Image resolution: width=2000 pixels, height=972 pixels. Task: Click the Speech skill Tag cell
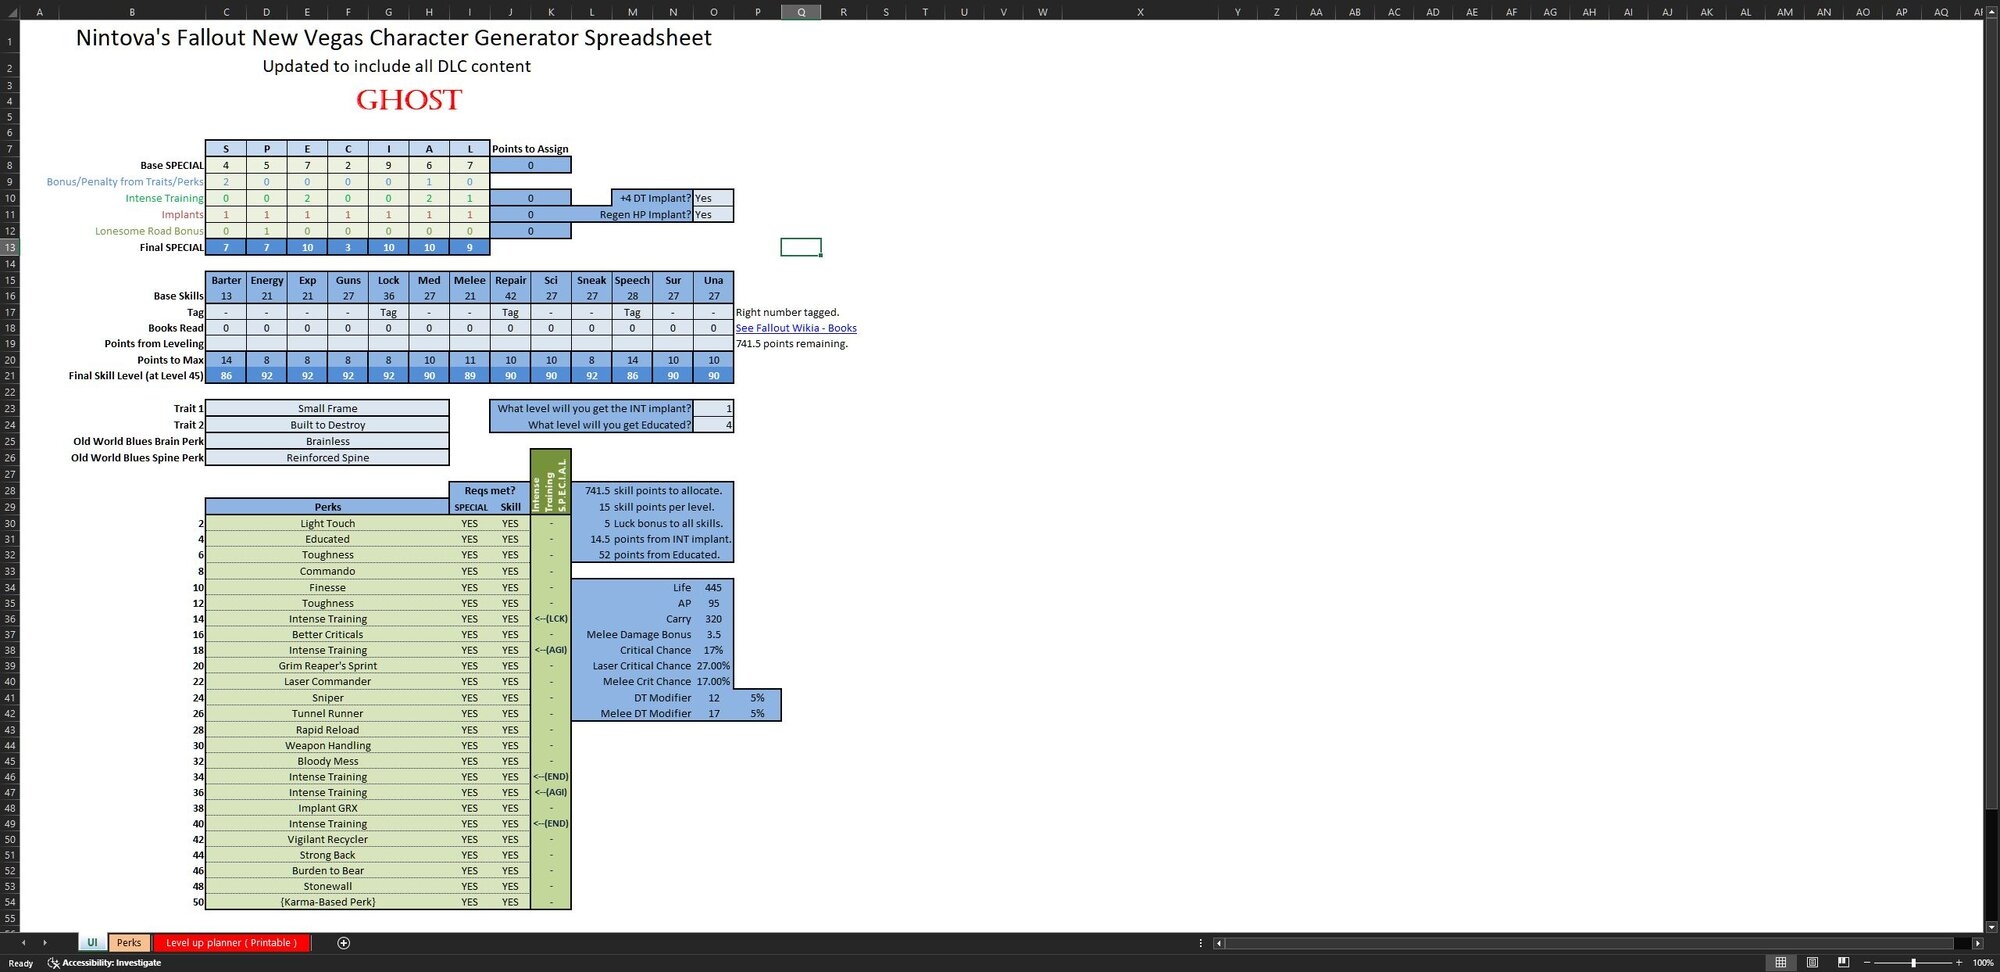[x=632, y=312]
